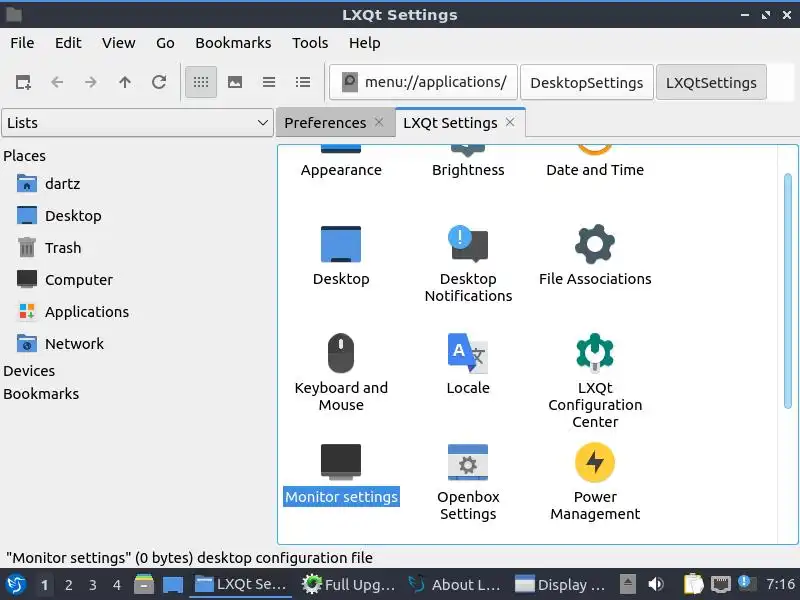Screen dimensions: 800x600
Task: Open a new tab with the toolbar icon
Action: 23,82
